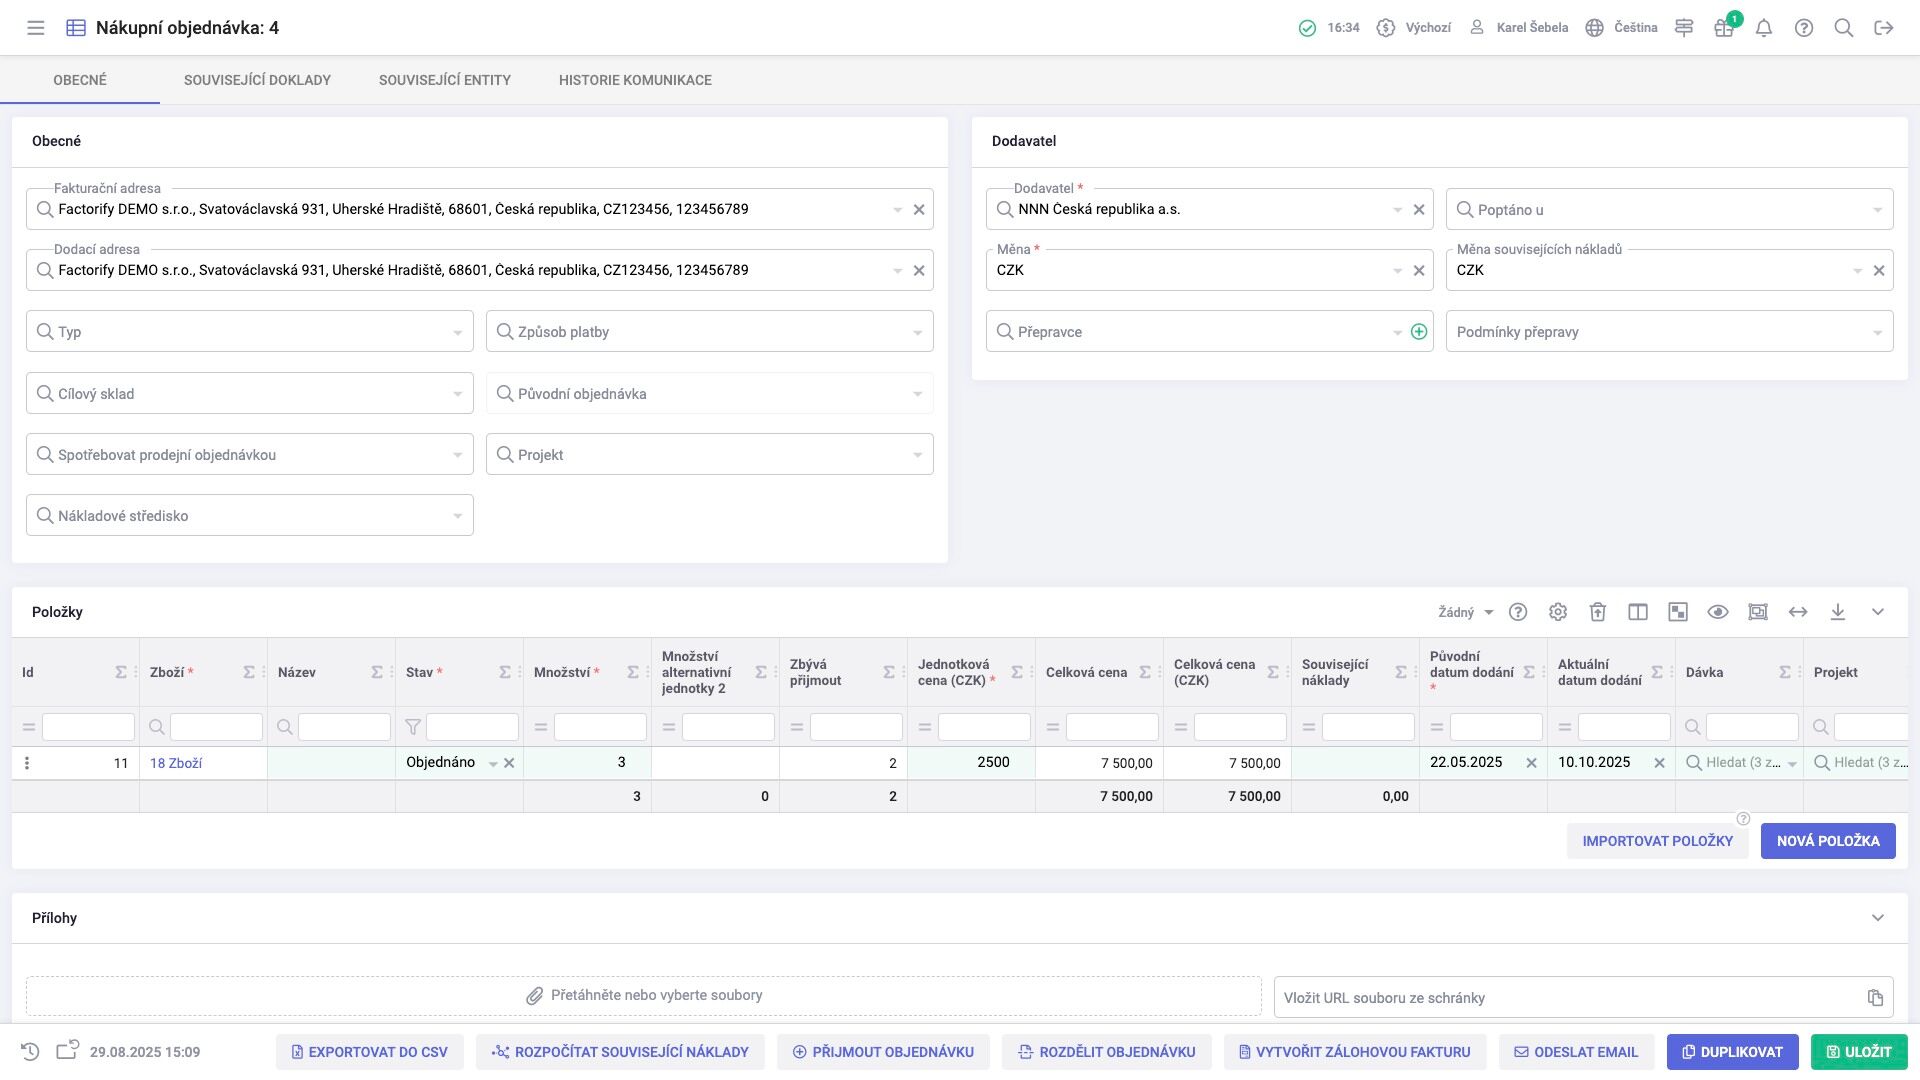Add a new Přepravce with the plus icon

(1418, 332)
